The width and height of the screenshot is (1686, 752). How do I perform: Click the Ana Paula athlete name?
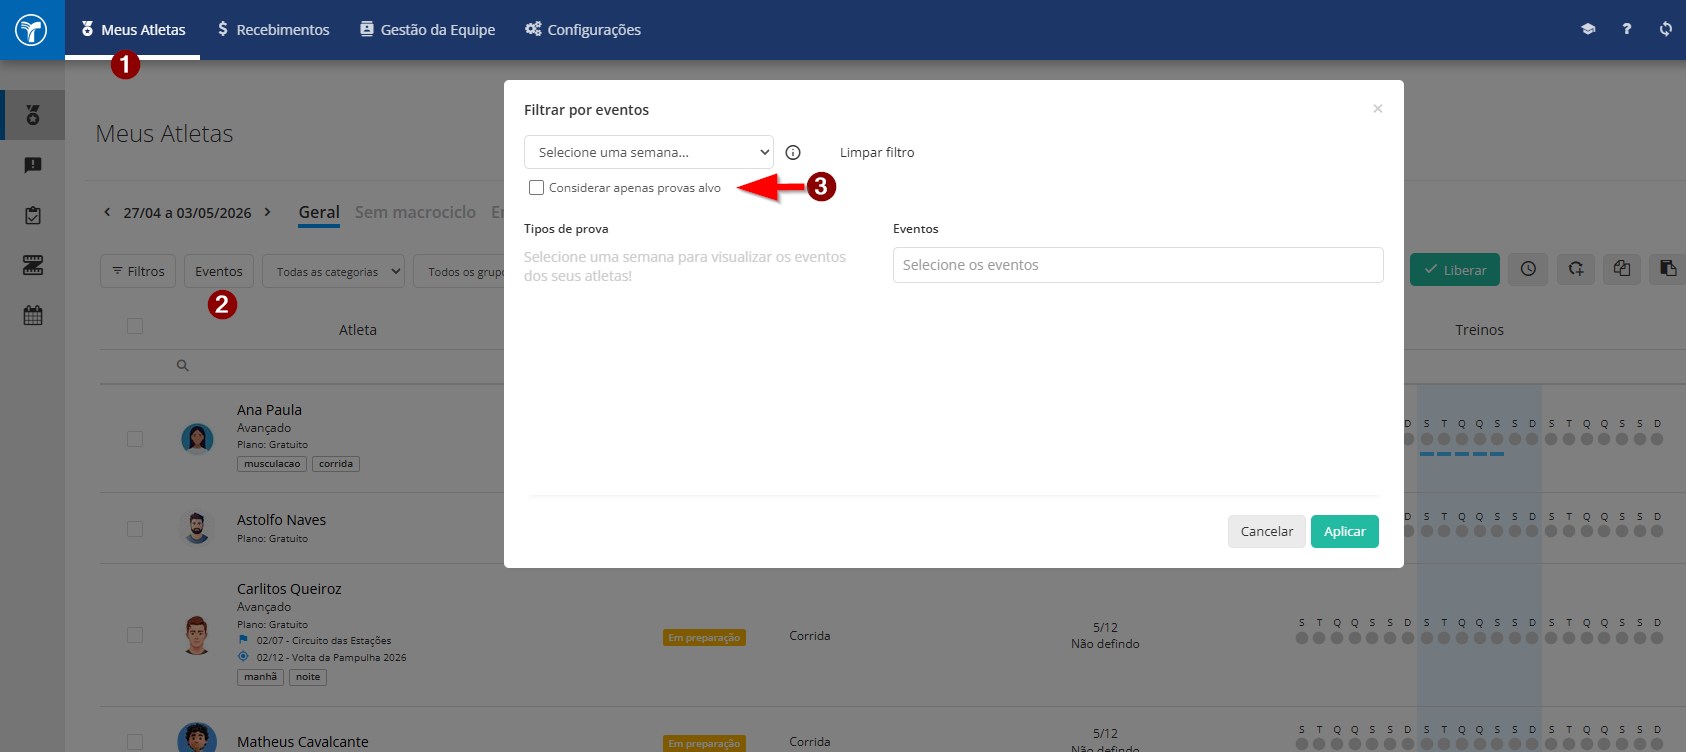tap(269, 410)
